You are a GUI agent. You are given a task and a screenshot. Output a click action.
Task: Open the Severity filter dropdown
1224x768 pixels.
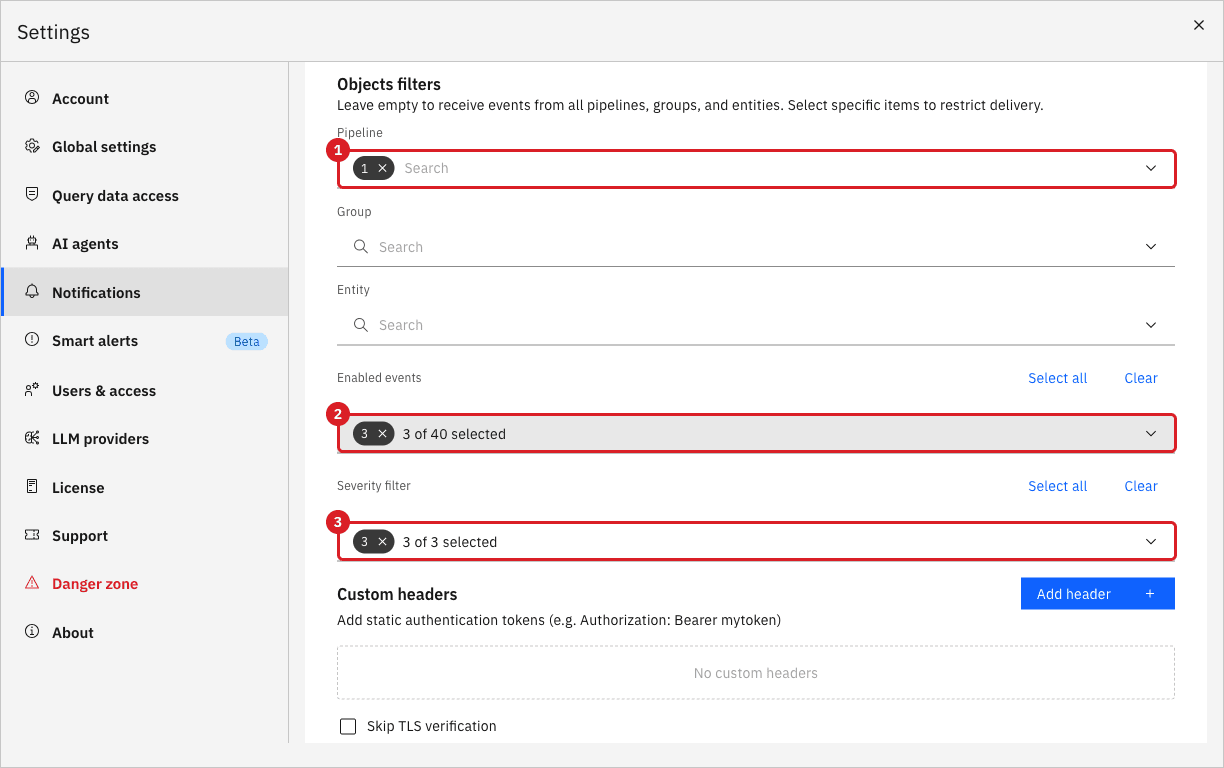pos(756,542)
